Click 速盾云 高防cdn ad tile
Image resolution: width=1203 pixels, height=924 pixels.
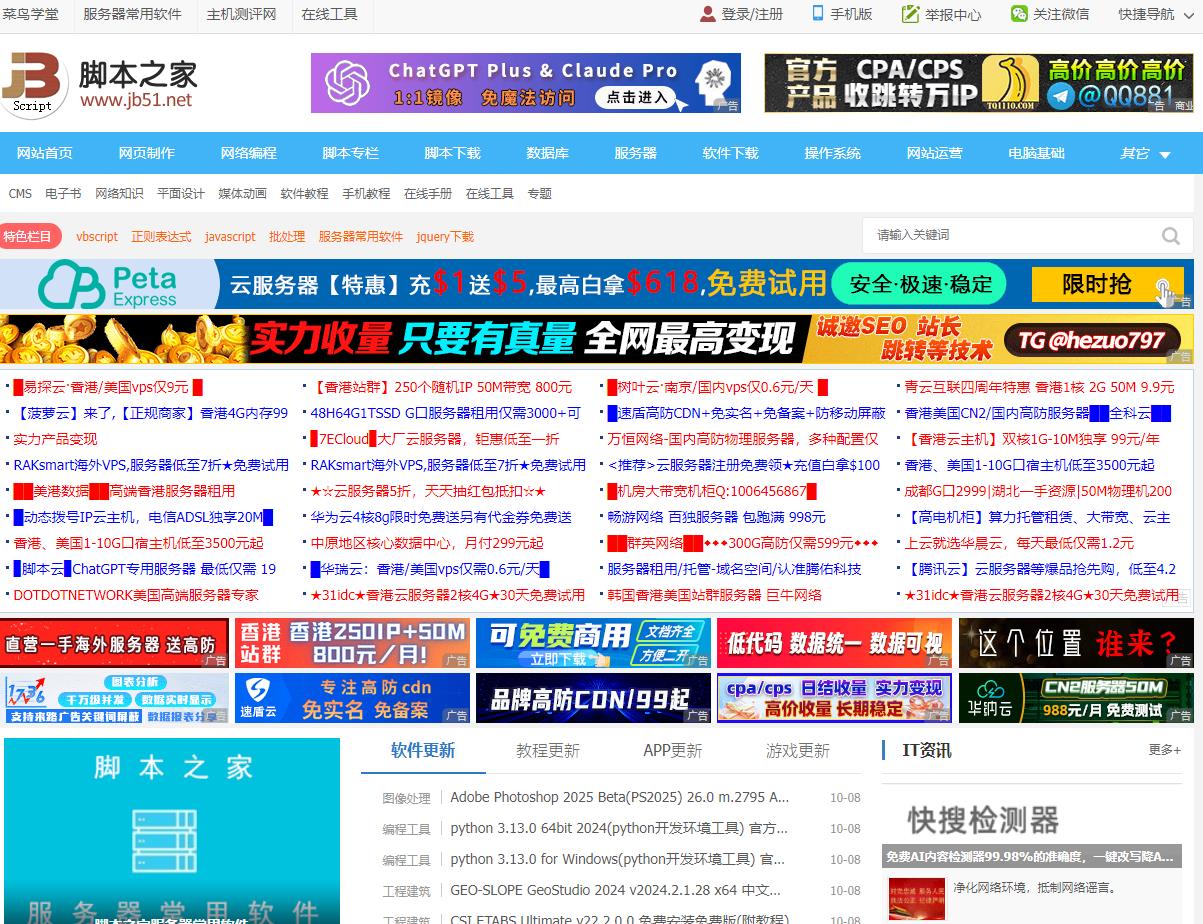pyautogui.click(x=352, y=698)
